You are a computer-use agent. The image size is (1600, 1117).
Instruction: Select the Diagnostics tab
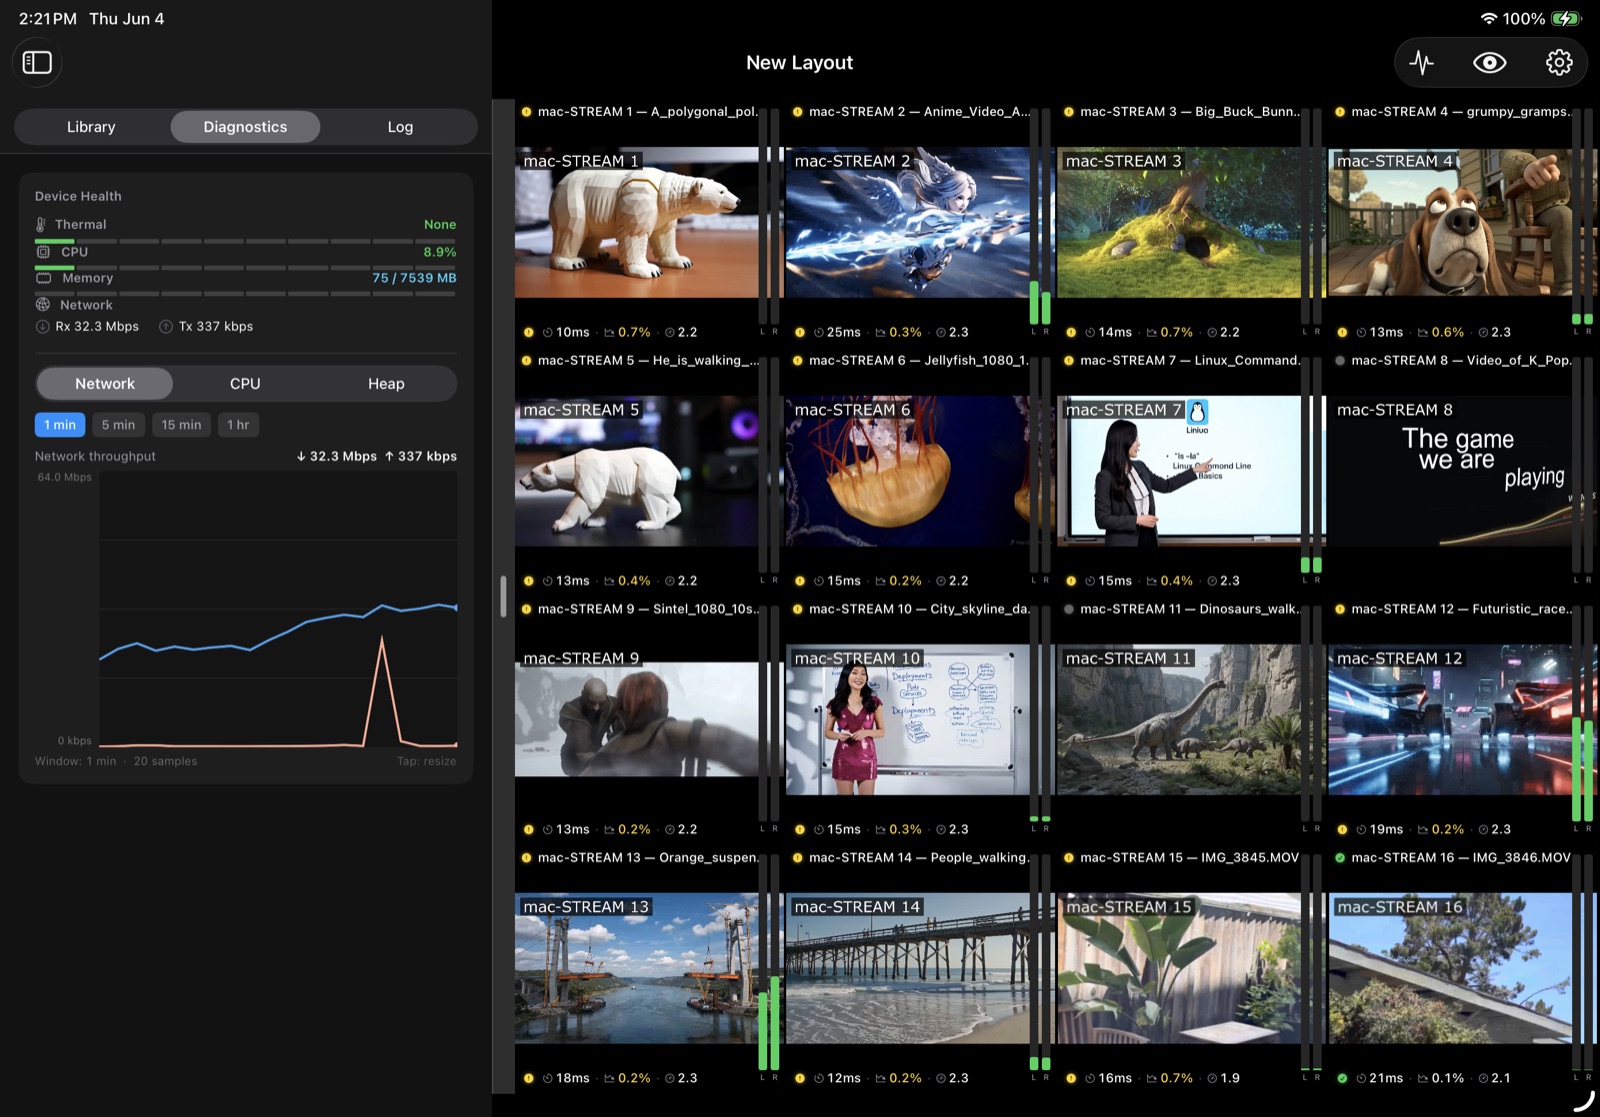pos(245,127)
